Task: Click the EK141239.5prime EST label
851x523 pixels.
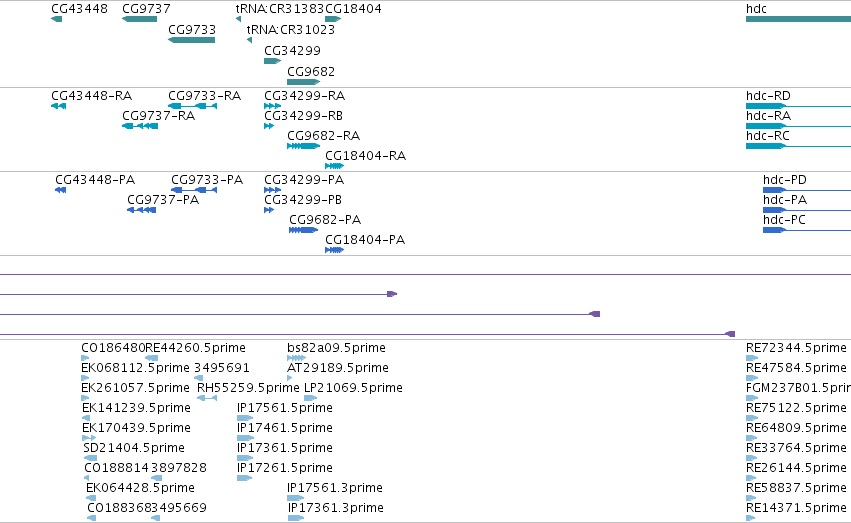Action: 136,409
